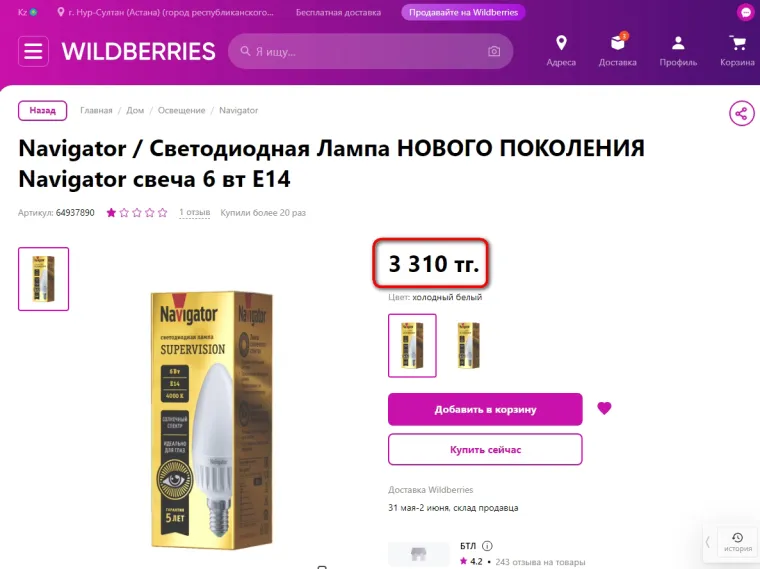Image resolution: width=760 pixels, height=569 pixels.
Task: Open the chat bubble icon
Action: click(745, 12)
